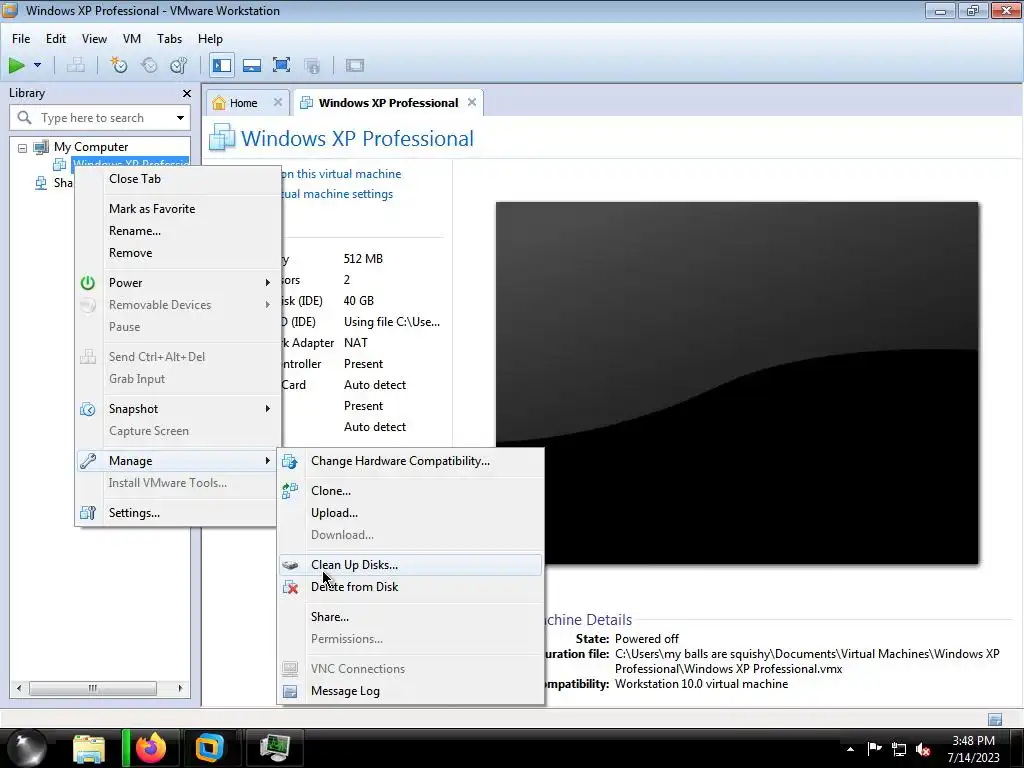1024x768 pixels.
Task: Close the Library panel
Action: (x=187, y=93)
